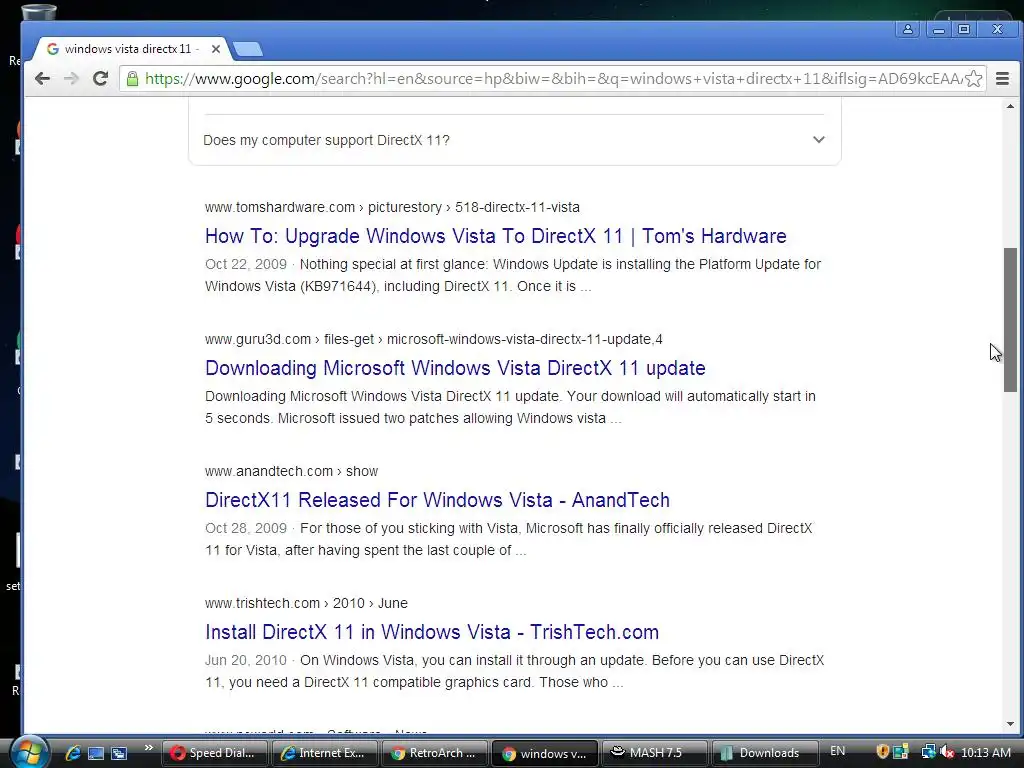
Task: Click the security shield tray icon
Action: (882, 752)
